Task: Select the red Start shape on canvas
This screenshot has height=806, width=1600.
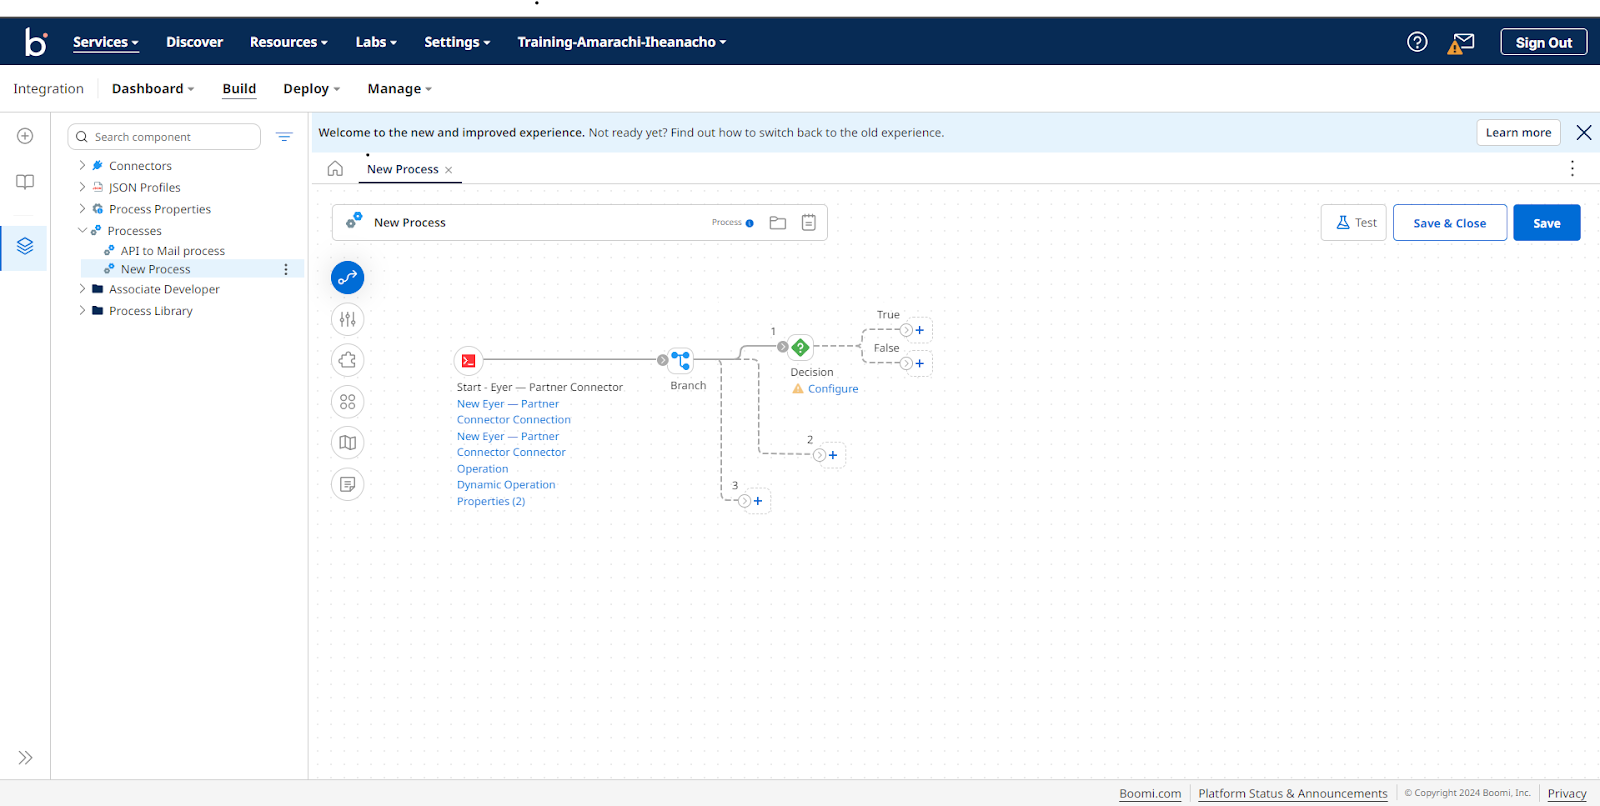Action: coord(468,360)
